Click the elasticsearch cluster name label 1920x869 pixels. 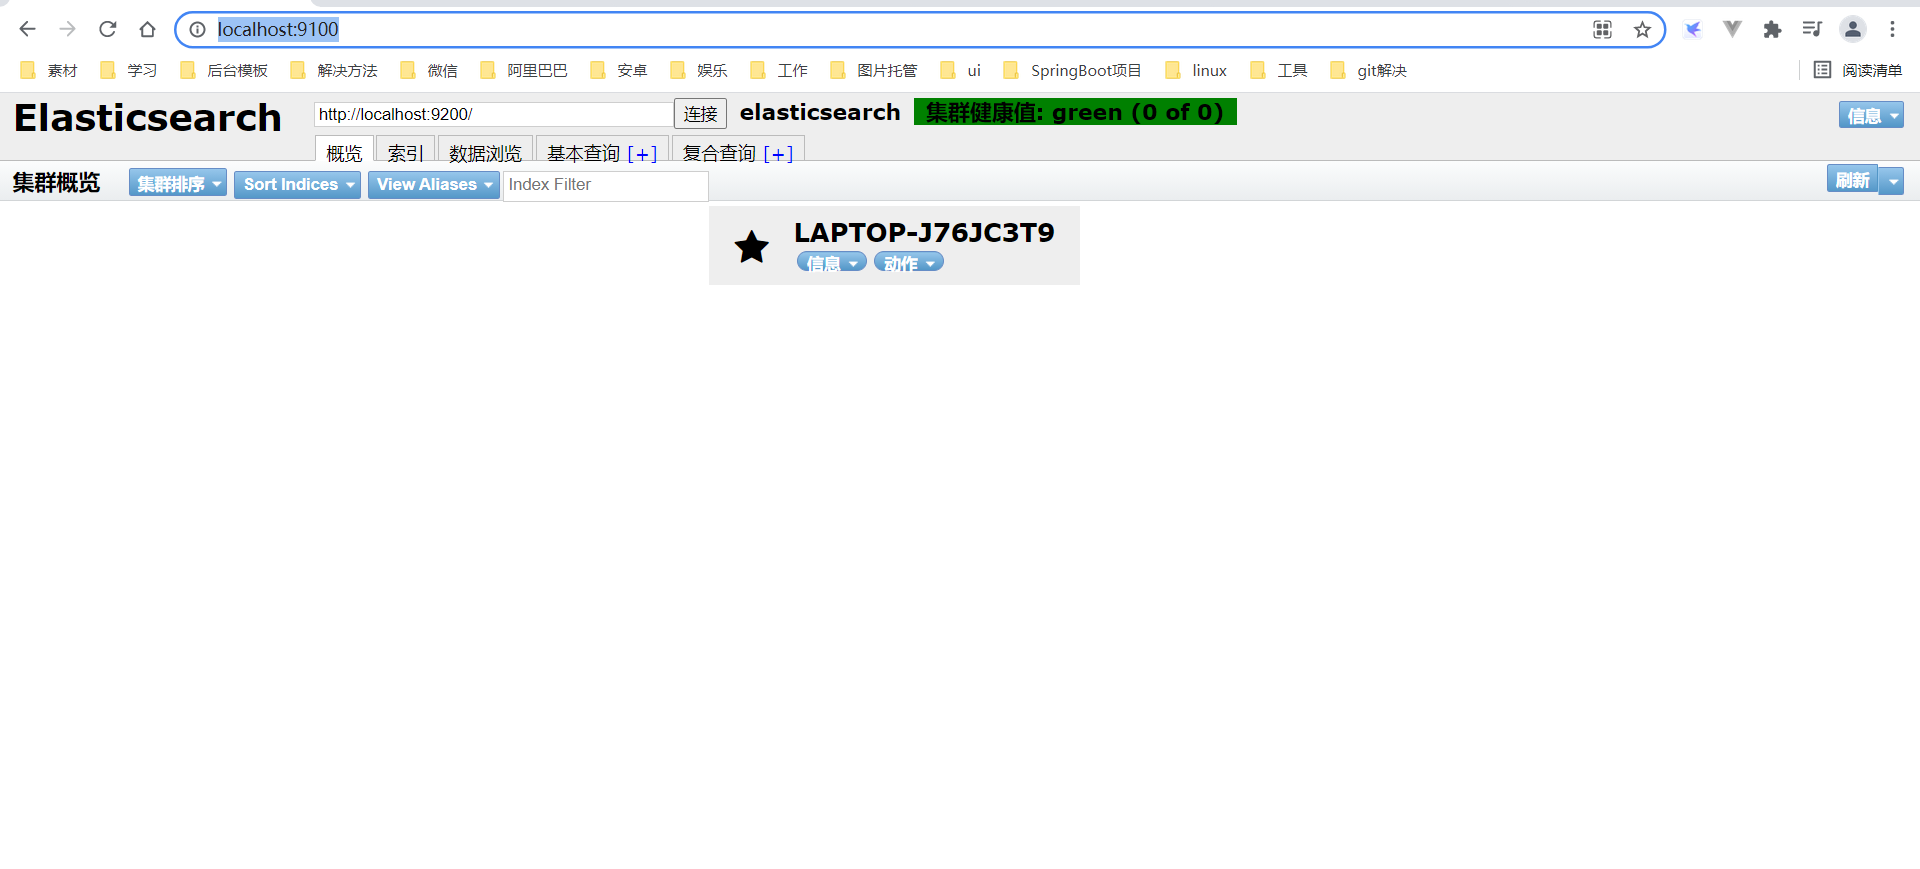[820, 112]
